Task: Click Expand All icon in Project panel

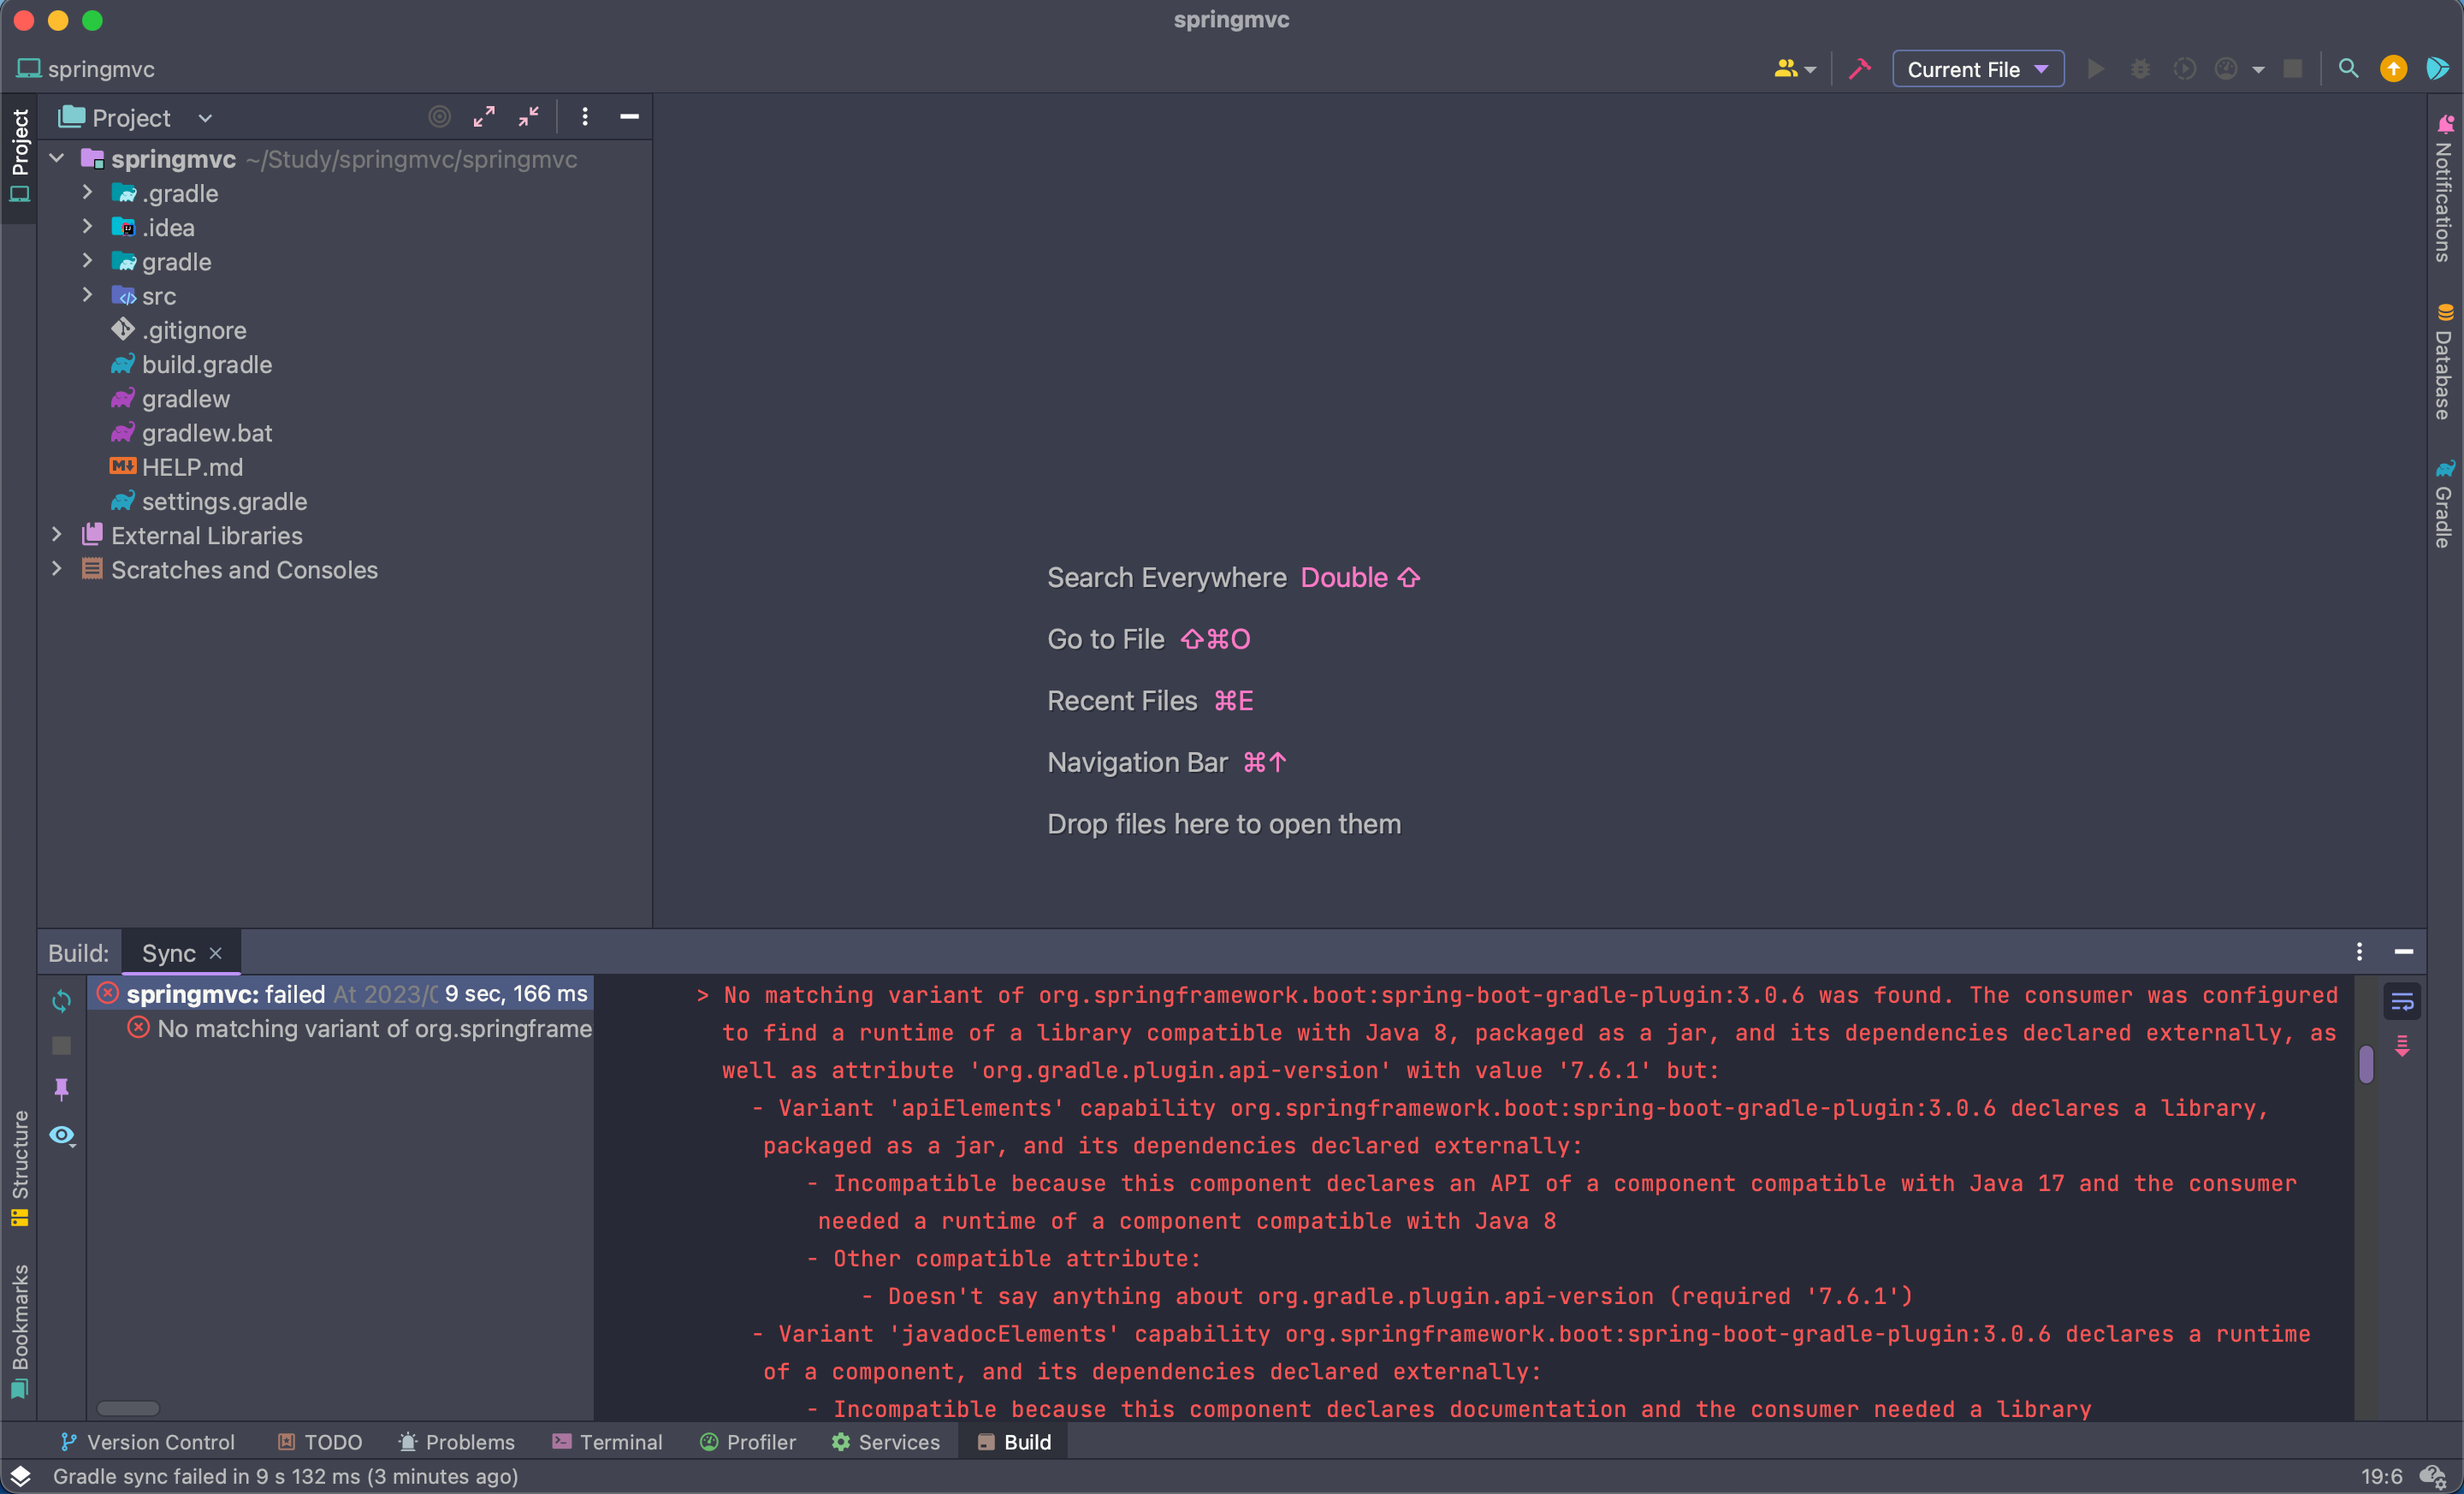Action: pyautogui.click(x=484, y=117)
